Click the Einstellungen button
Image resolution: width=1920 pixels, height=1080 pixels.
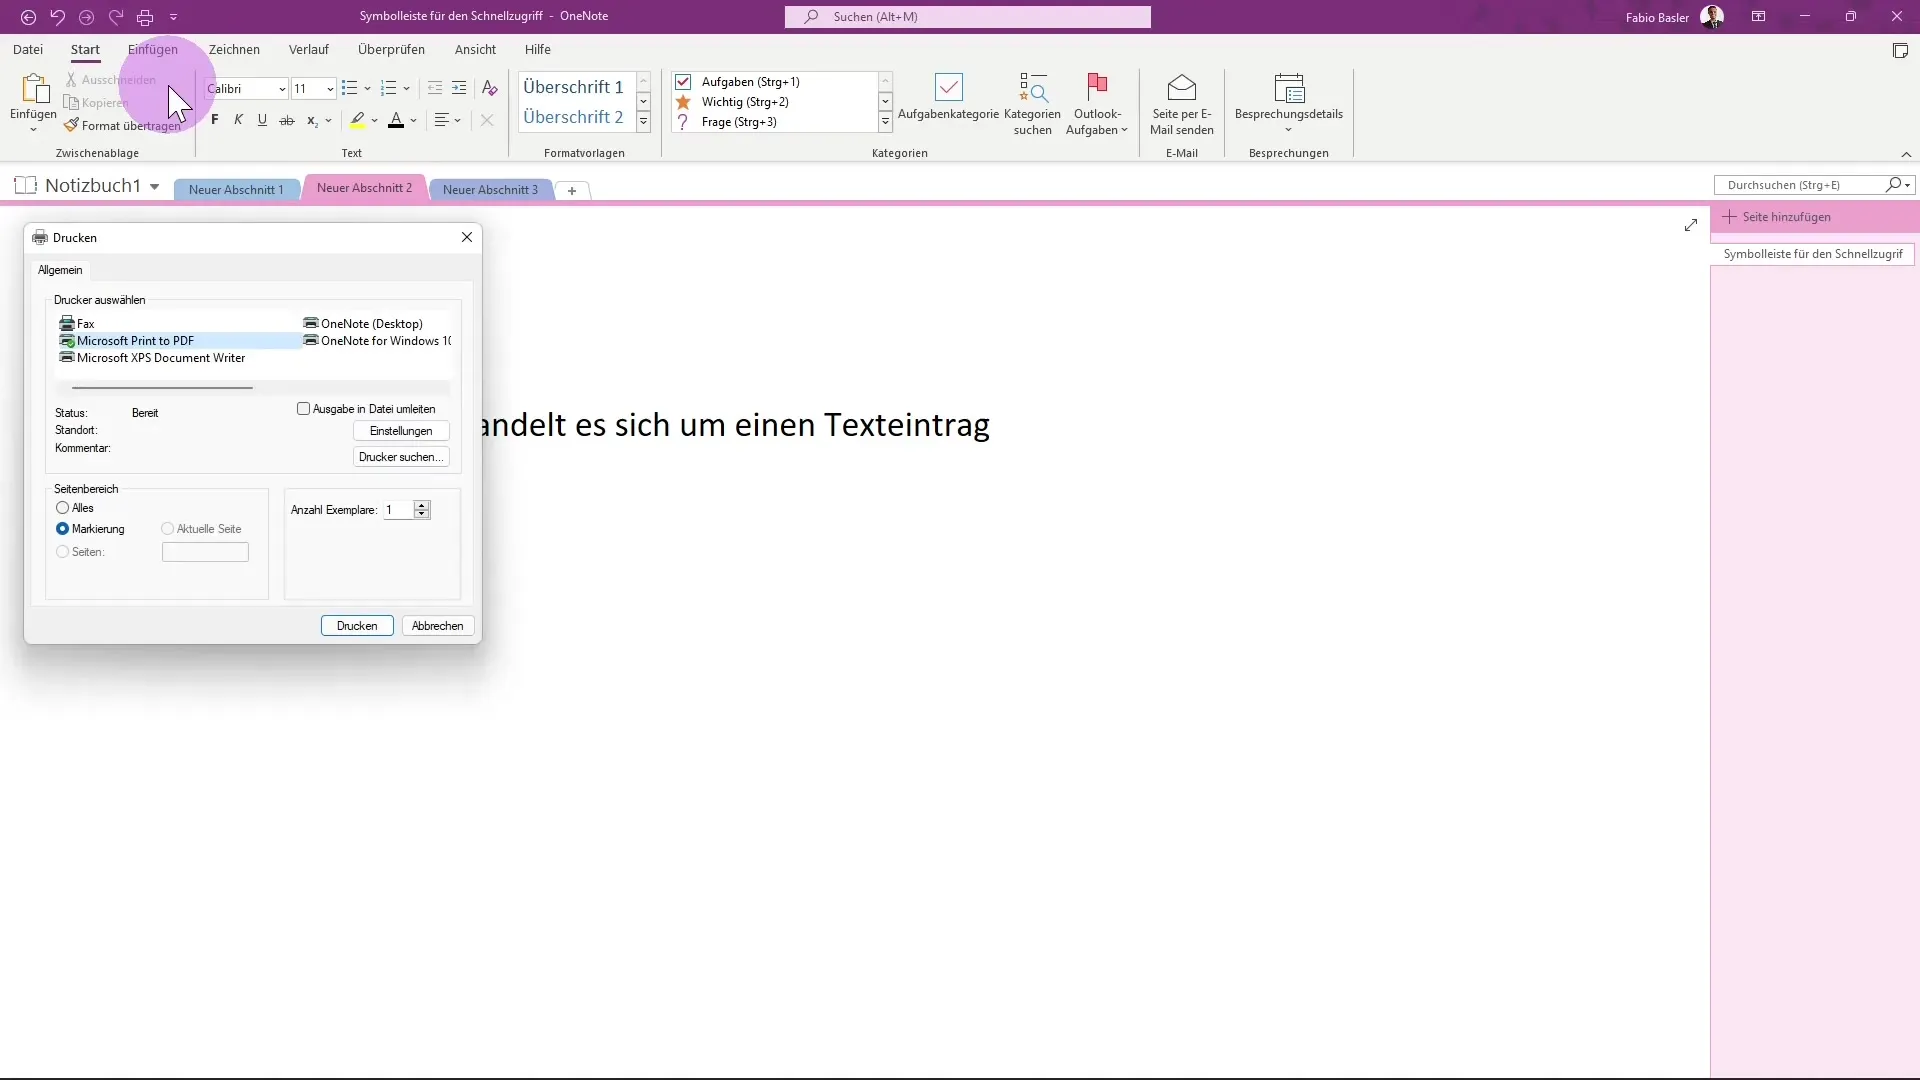(x=401, y=431)
